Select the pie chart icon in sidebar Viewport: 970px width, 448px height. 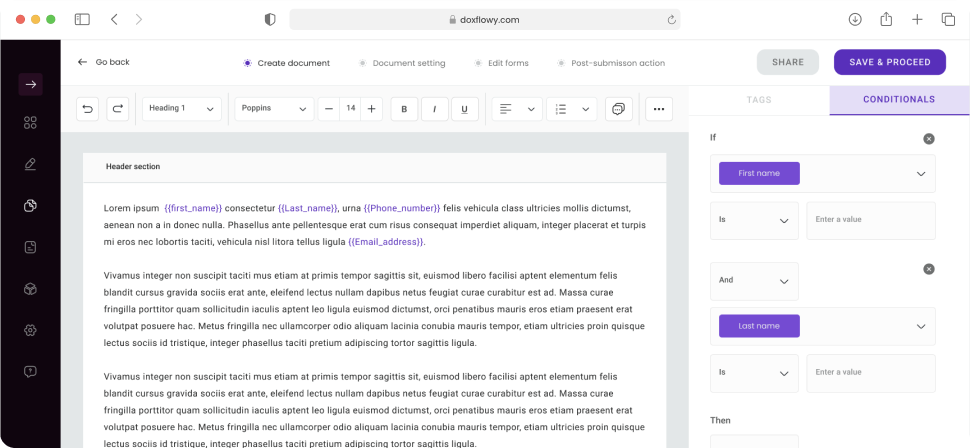[x=30, y=205]
